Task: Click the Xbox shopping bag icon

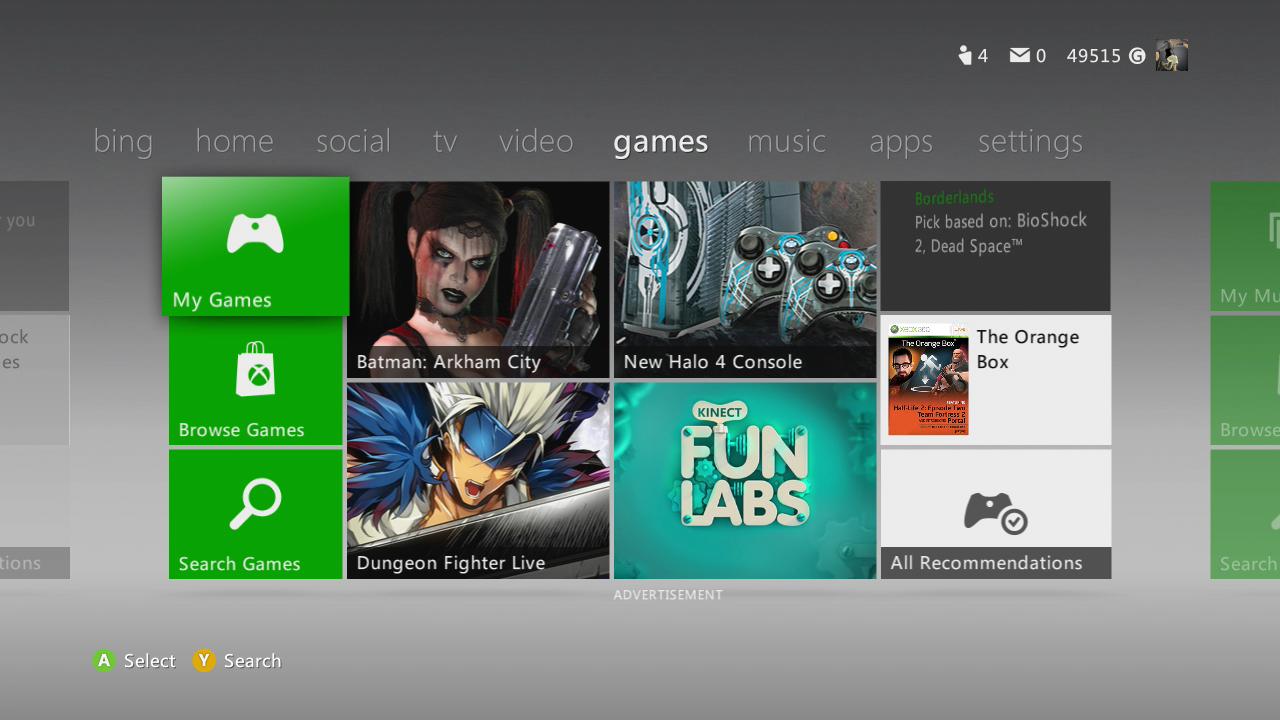Action: click(256, 369)
